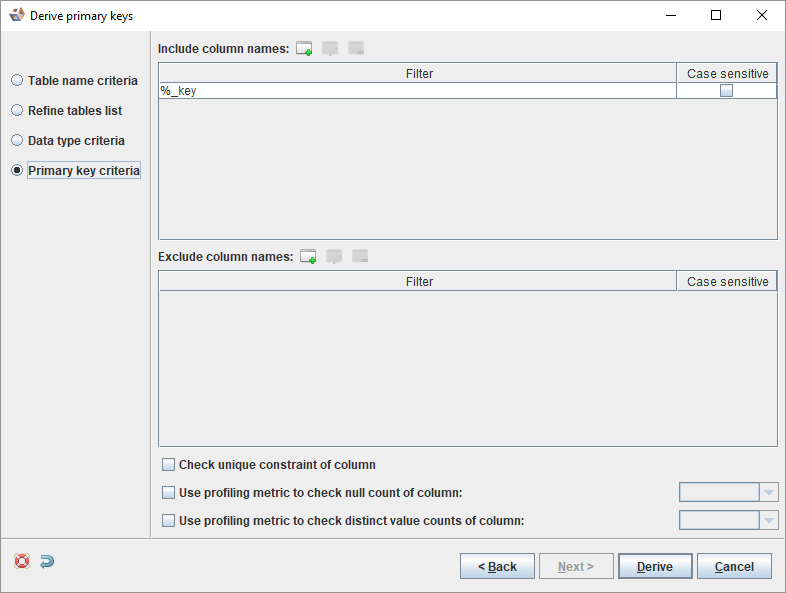Screen dimensions: 786x593
Task: Open the distinct value counts metric dropdown
Action: 768,520
